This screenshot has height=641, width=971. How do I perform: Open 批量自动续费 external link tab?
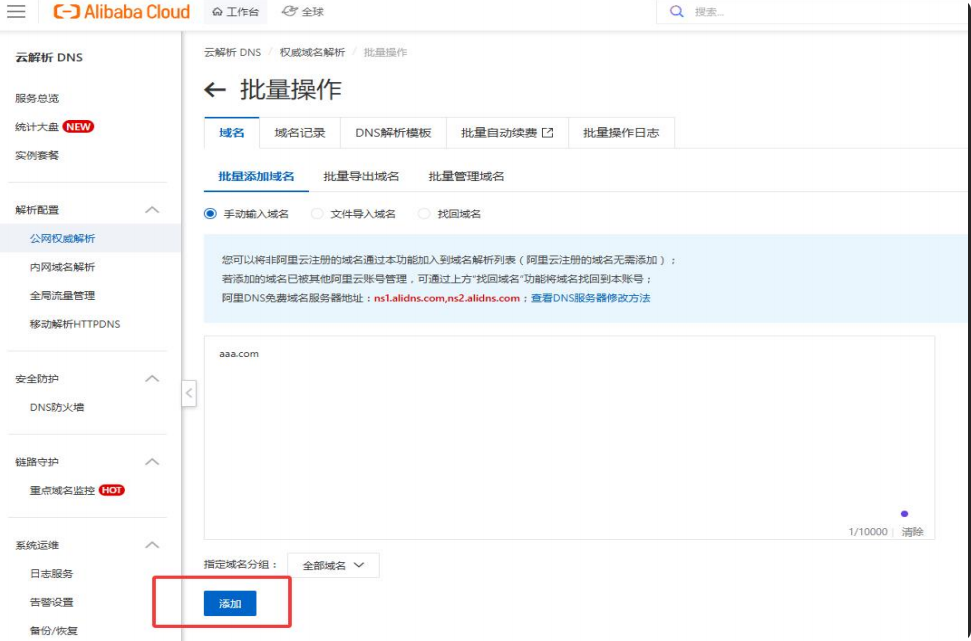(x=507, y=133)
